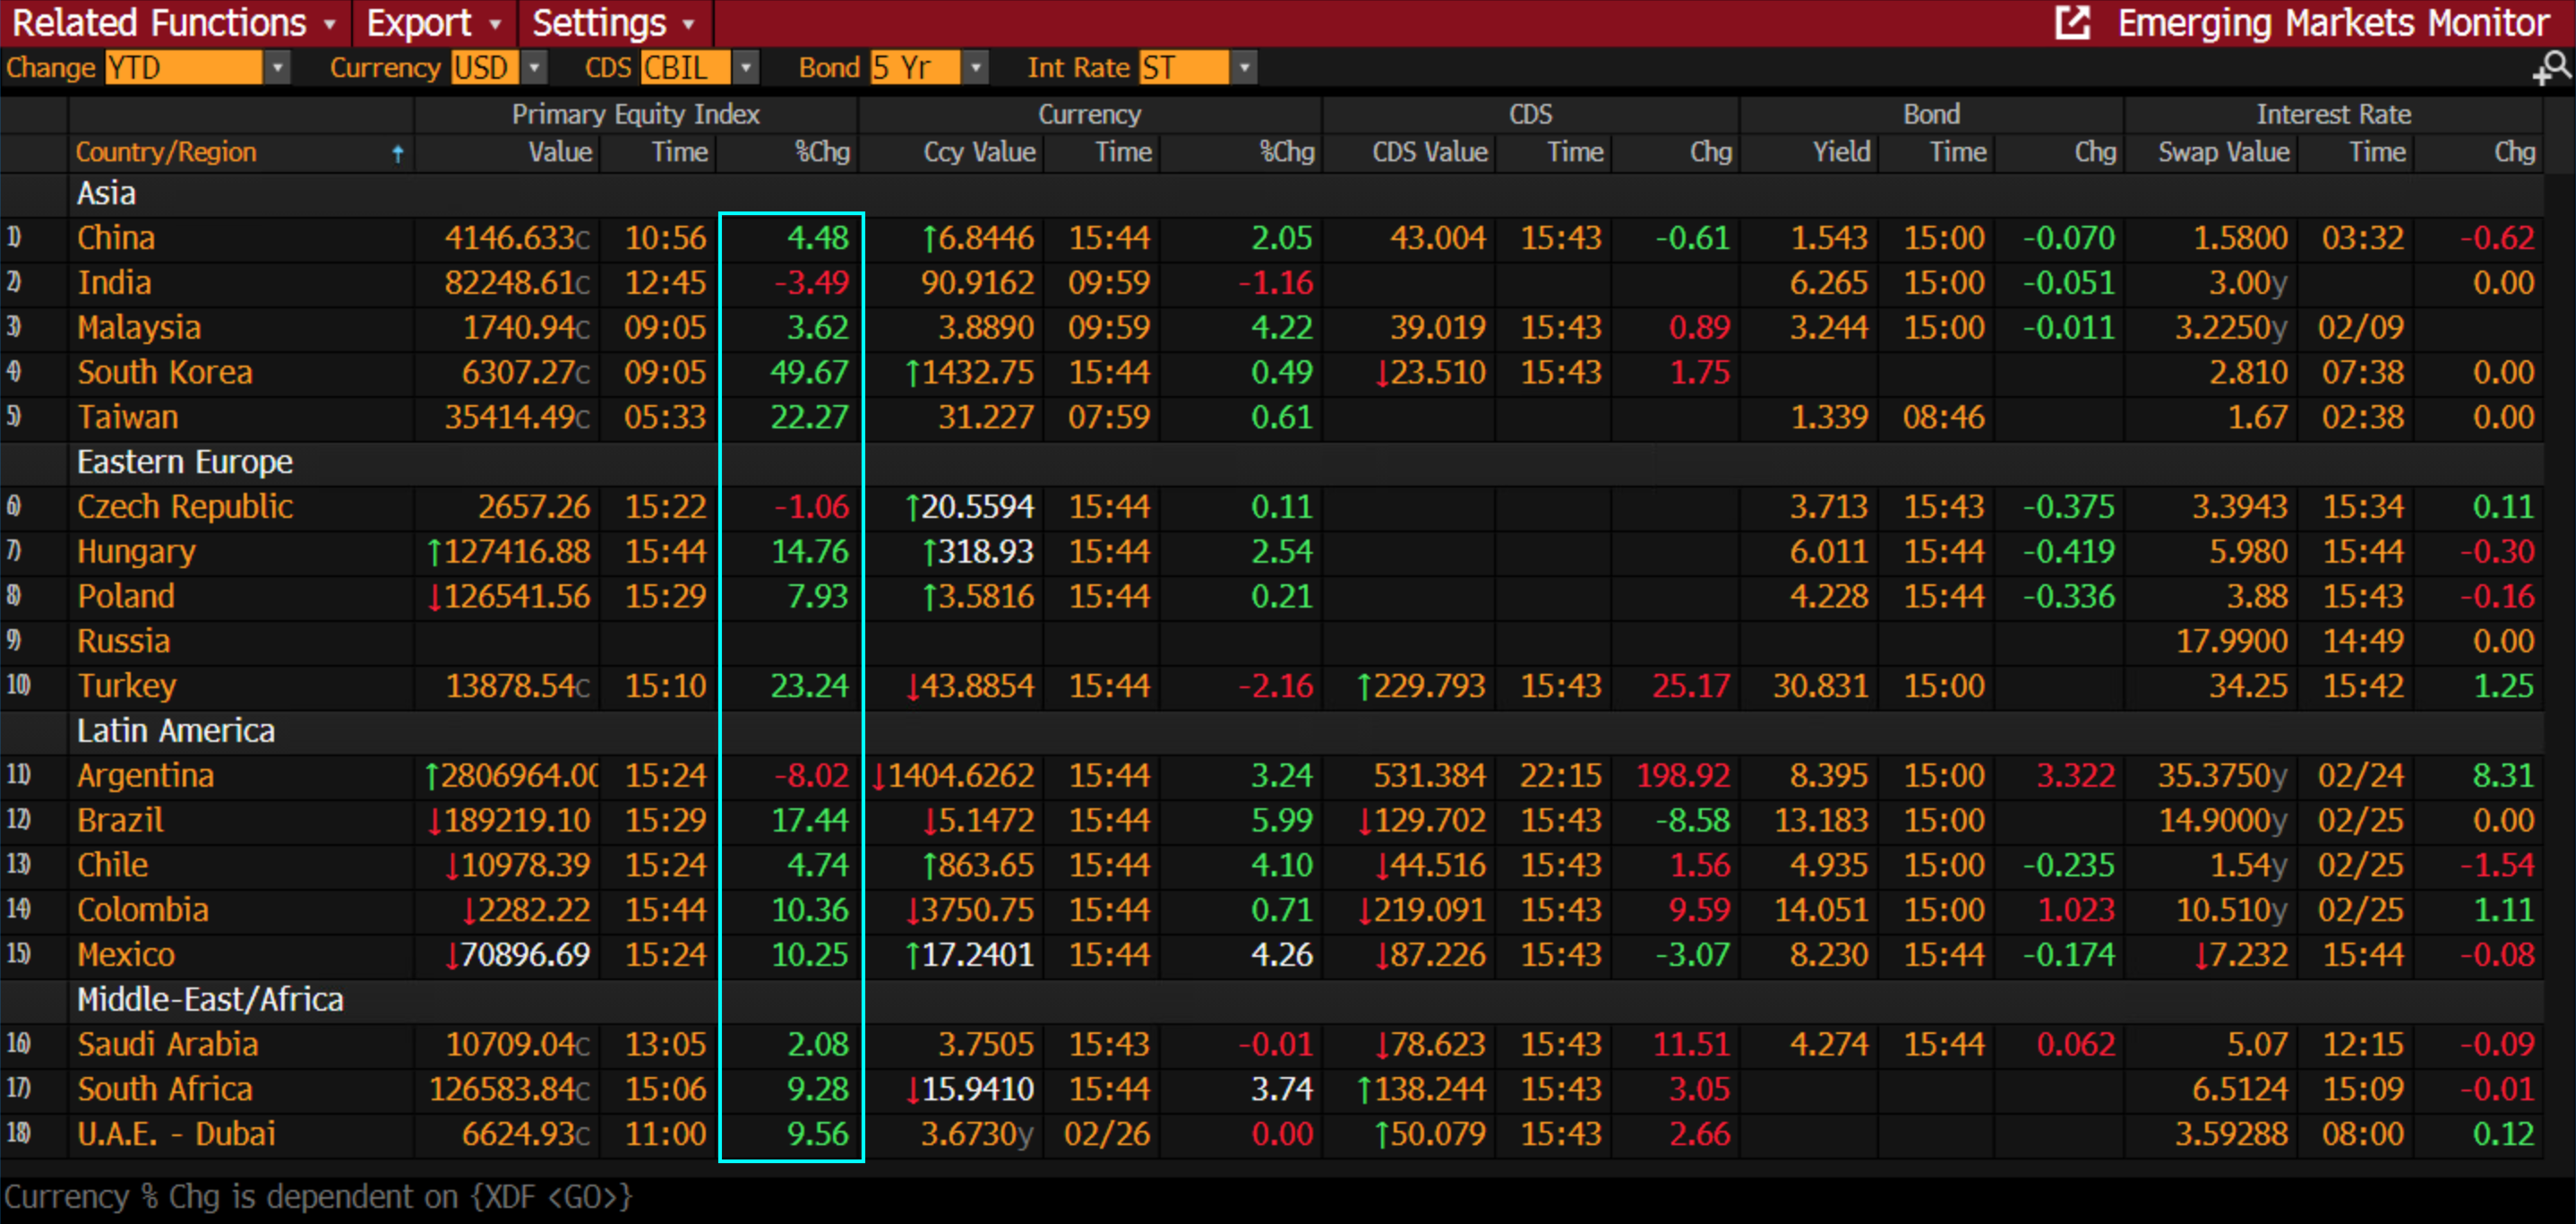Open the Currency USD dropdown arrow
The width and height of the screenshot is (2576, 1224).
[535, 68]
